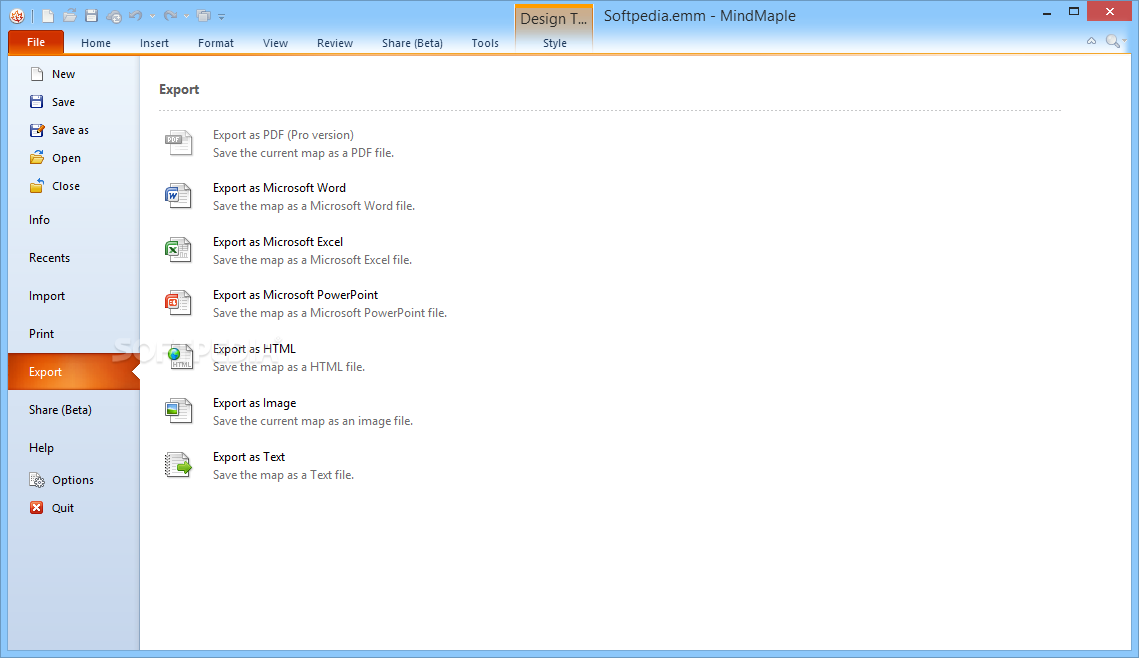Image resolution: width=1139 pixels, height=658 pixels.
Task: Collapse the ribbon with the up chevron
Action: click(x=1091, y=41)
